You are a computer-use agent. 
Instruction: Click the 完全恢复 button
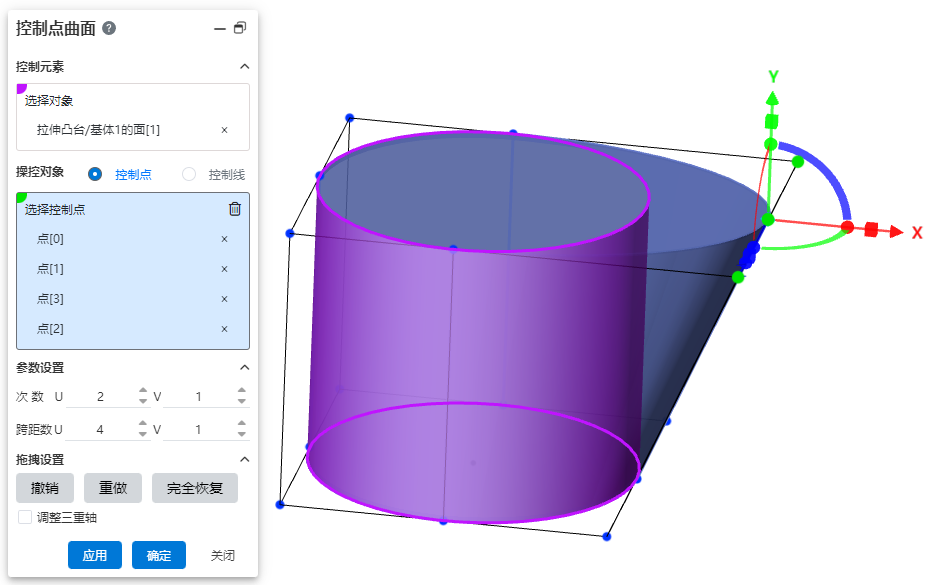195,488
